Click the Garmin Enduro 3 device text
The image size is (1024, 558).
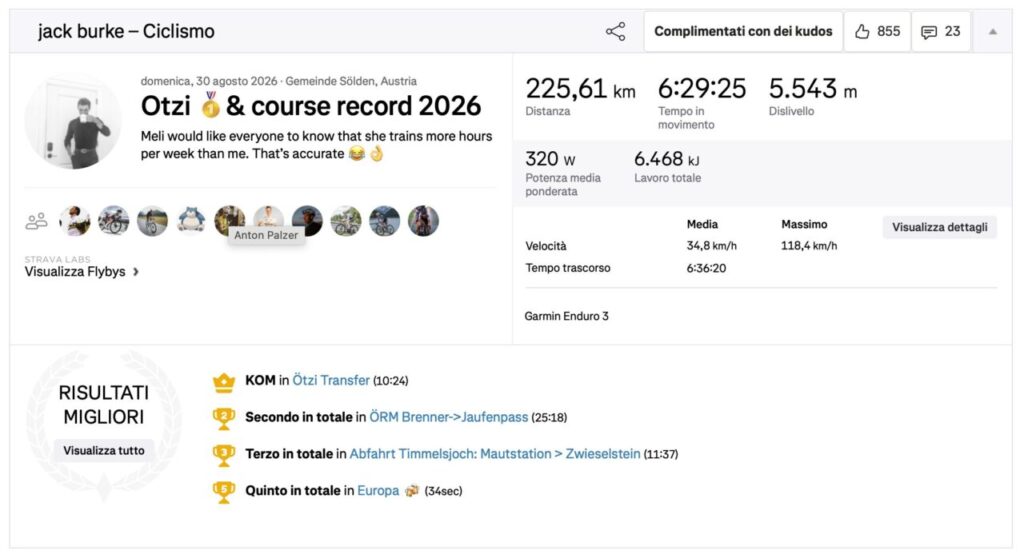566,316
